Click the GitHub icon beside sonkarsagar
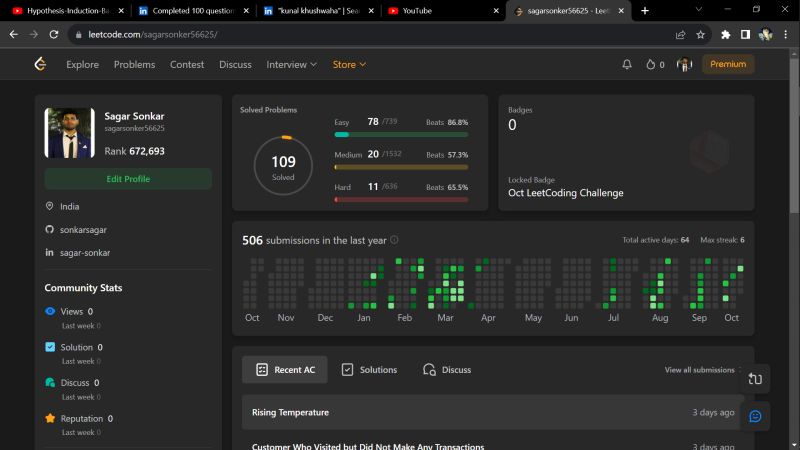 coord(49,230)
